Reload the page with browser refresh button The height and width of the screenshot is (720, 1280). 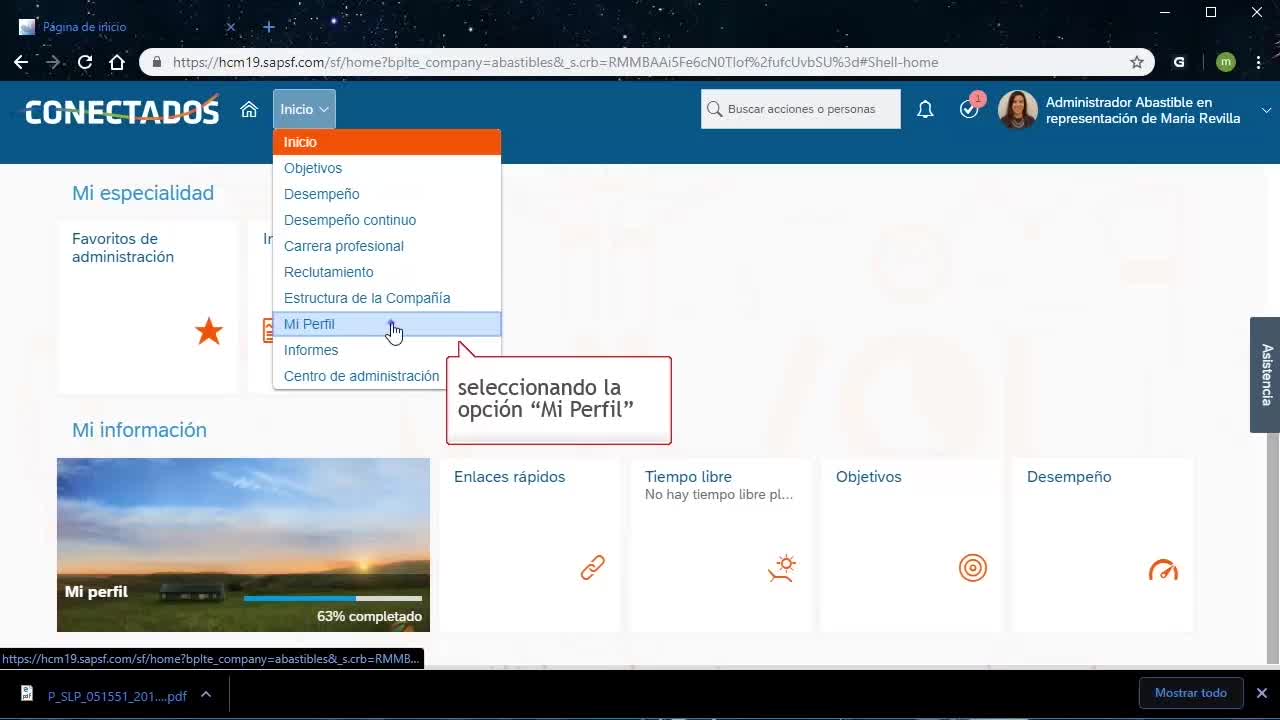tap(85, 62)
